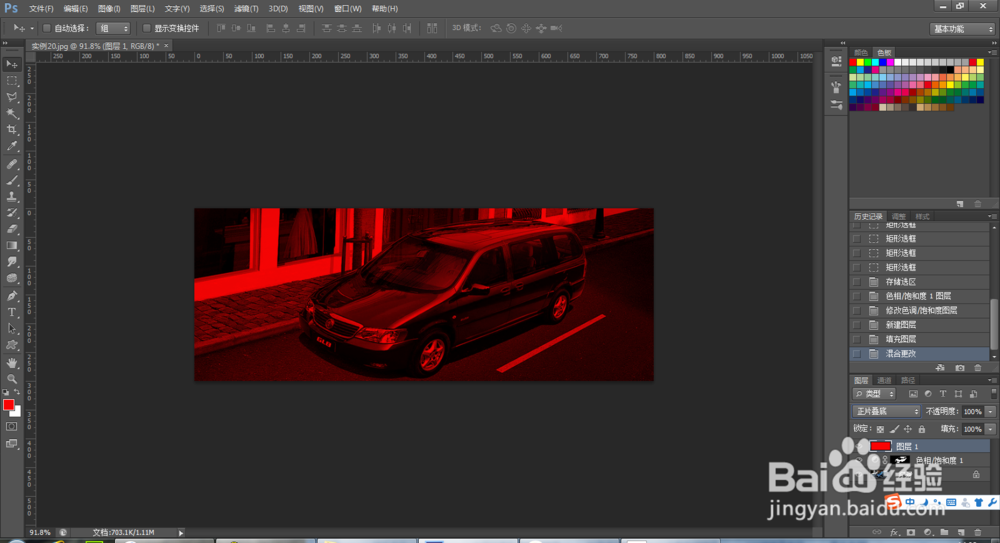Select the Crop tool
Image resolution: width=1000 pixels, height=543 pixels.
tap(12, 130)
